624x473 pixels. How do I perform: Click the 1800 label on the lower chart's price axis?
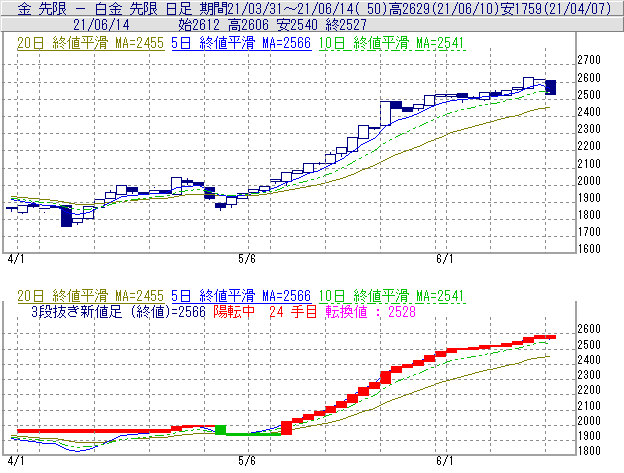589,451
